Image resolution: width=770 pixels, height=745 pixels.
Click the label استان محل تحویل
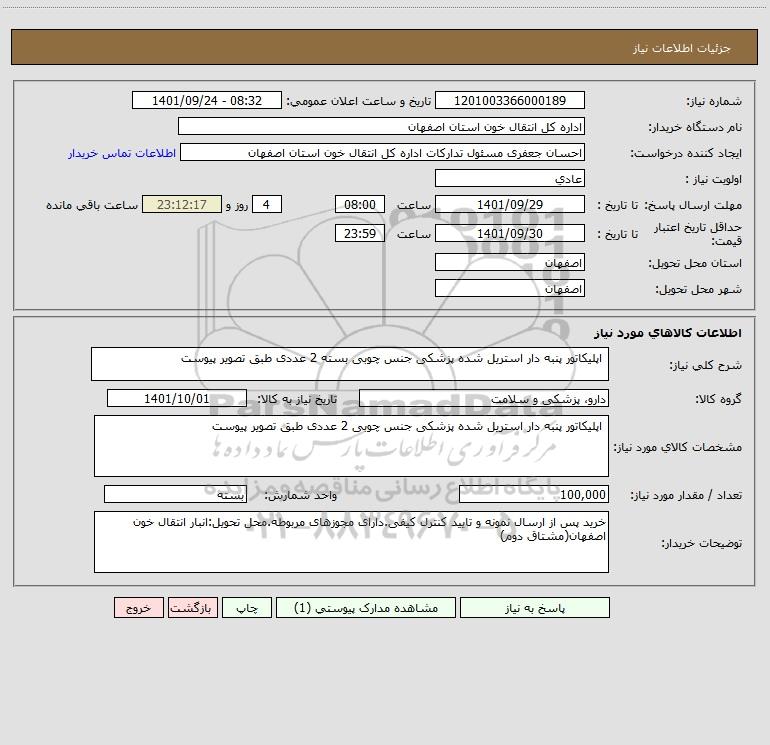pos(695,264)
